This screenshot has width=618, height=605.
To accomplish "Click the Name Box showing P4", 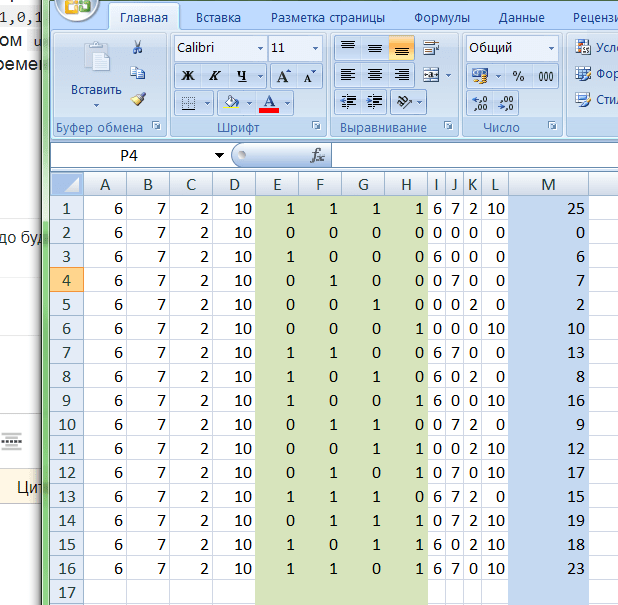I will pos(129,155).
